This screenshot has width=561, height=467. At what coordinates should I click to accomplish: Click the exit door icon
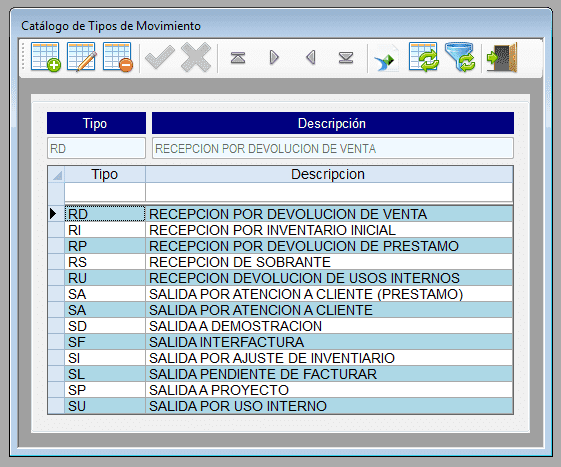(x=502, y=57)
